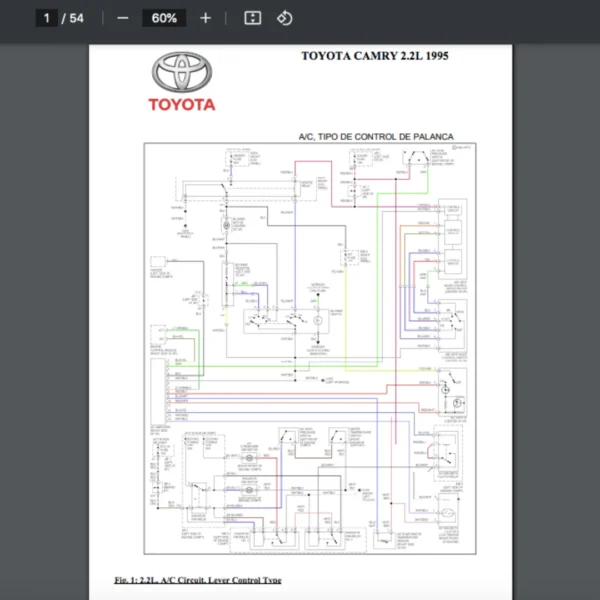This screenshot has width=600, height=600.
Task: Select the 60% zoom level field
Action: (x=164, y=18)
